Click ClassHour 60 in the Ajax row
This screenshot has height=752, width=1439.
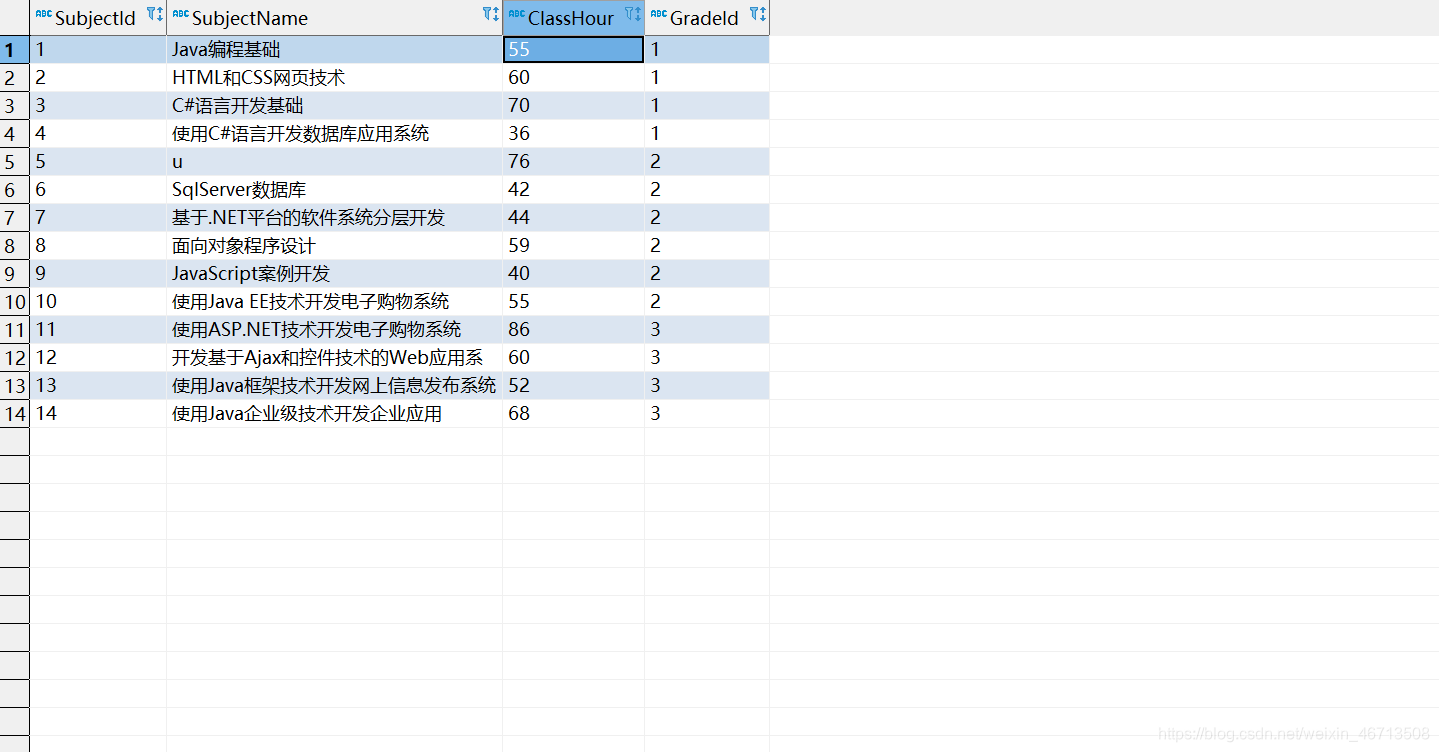tap(573, 357)
